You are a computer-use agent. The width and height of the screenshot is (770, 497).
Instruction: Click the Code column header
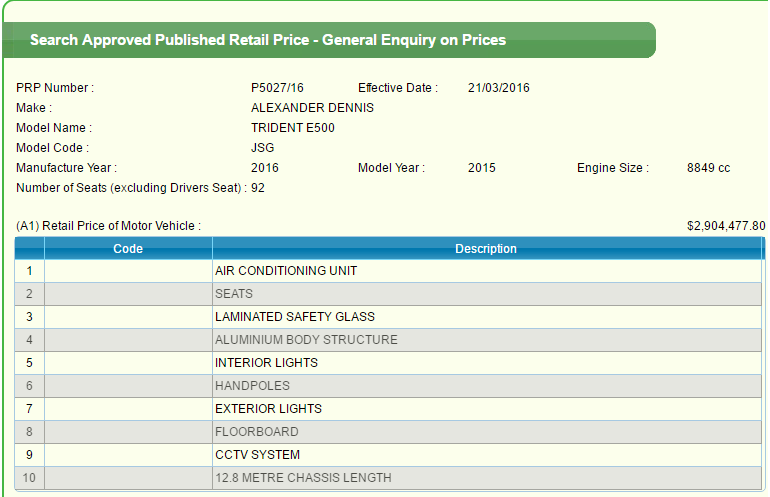[128, 249]
